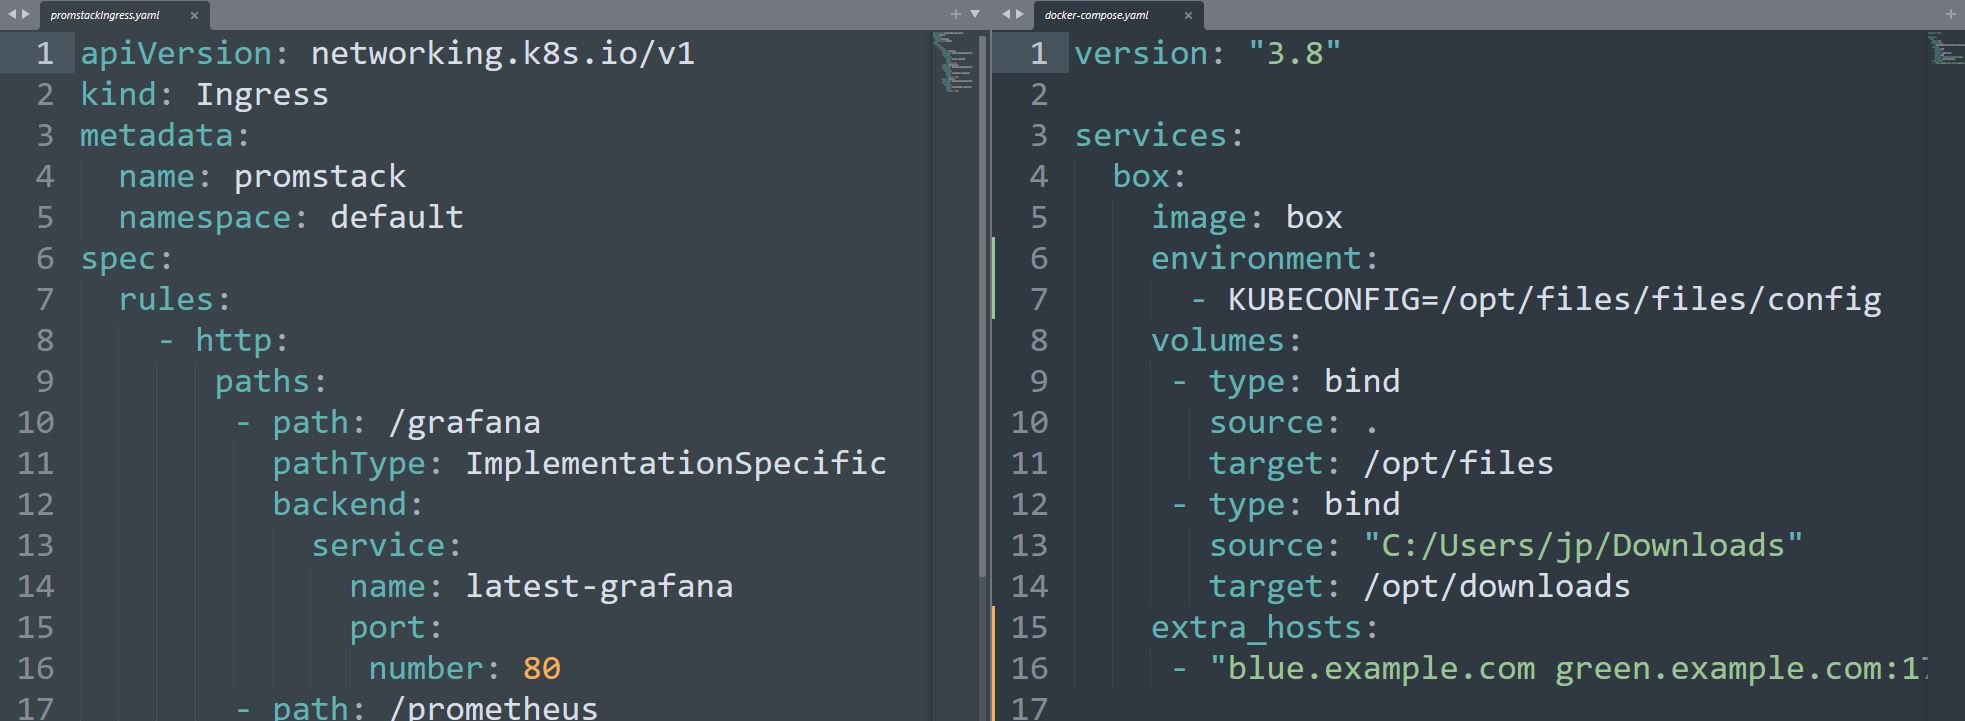Click line number 15 in the docker-compose gutter
The height and width of the screenshot is (721, 1965).
(x=1029, y=627)
